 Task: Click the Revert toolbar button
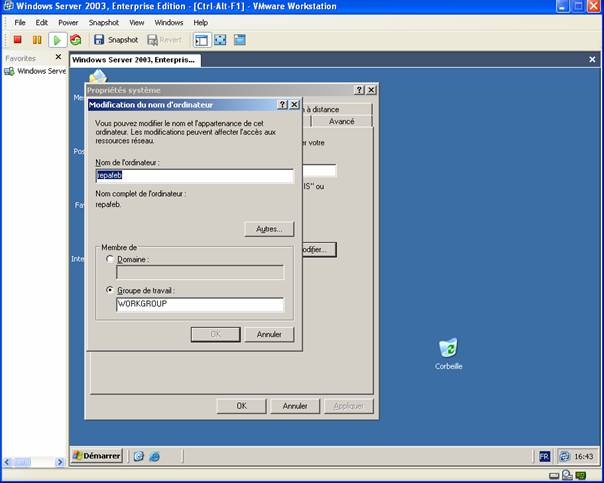point(164,40)
